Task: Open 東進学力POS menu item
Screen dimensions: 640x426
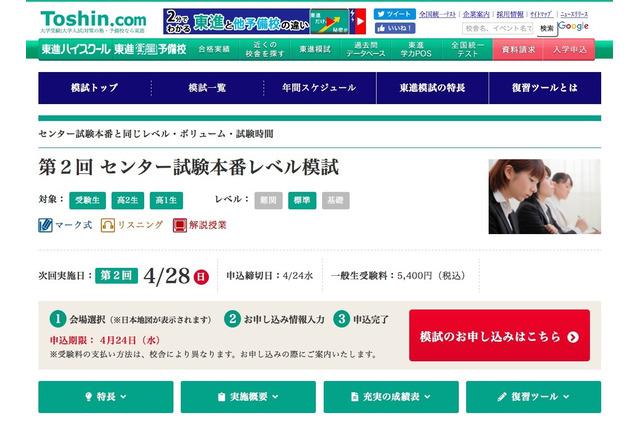Action: click(416, 49)
